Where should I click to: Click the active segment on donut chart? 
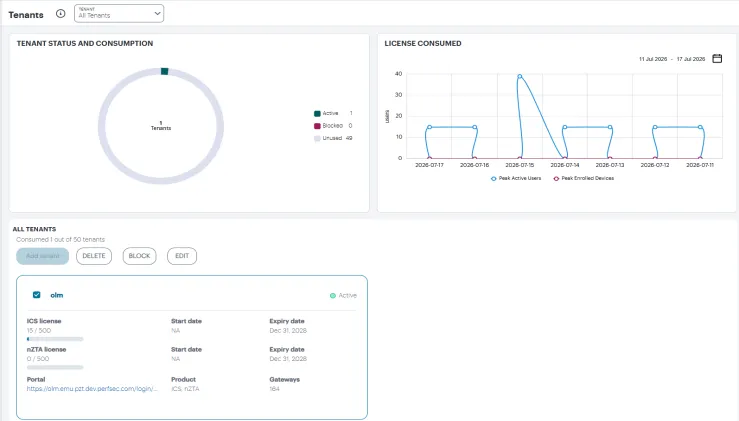click(164, 71)
